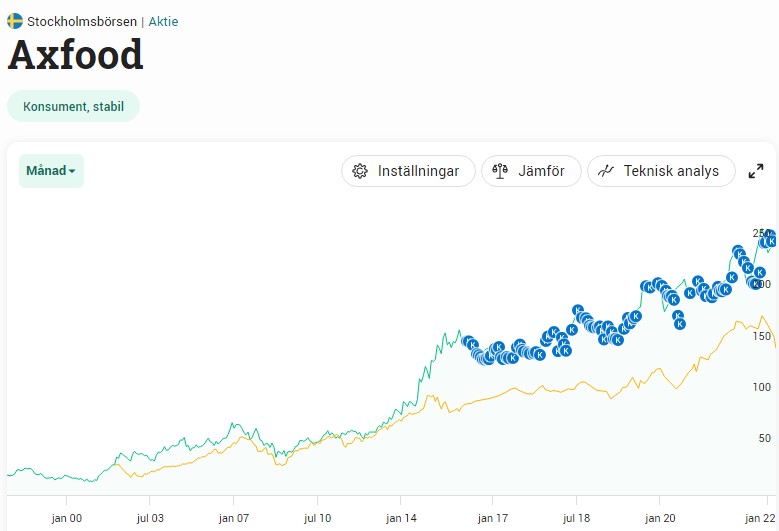
Task: Click the 50 price level label
Action: click(x=763, y=438)
